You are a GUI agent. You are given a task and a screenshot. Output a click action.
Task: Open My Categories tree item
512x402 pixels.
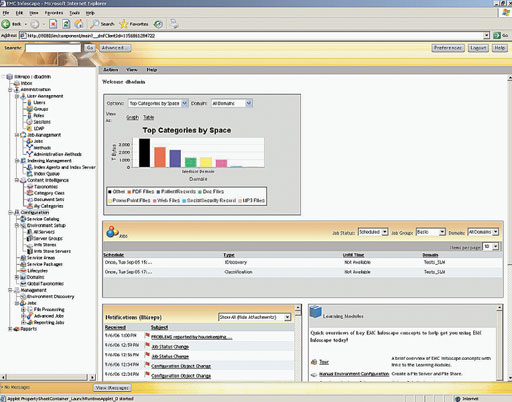(48, 206)
